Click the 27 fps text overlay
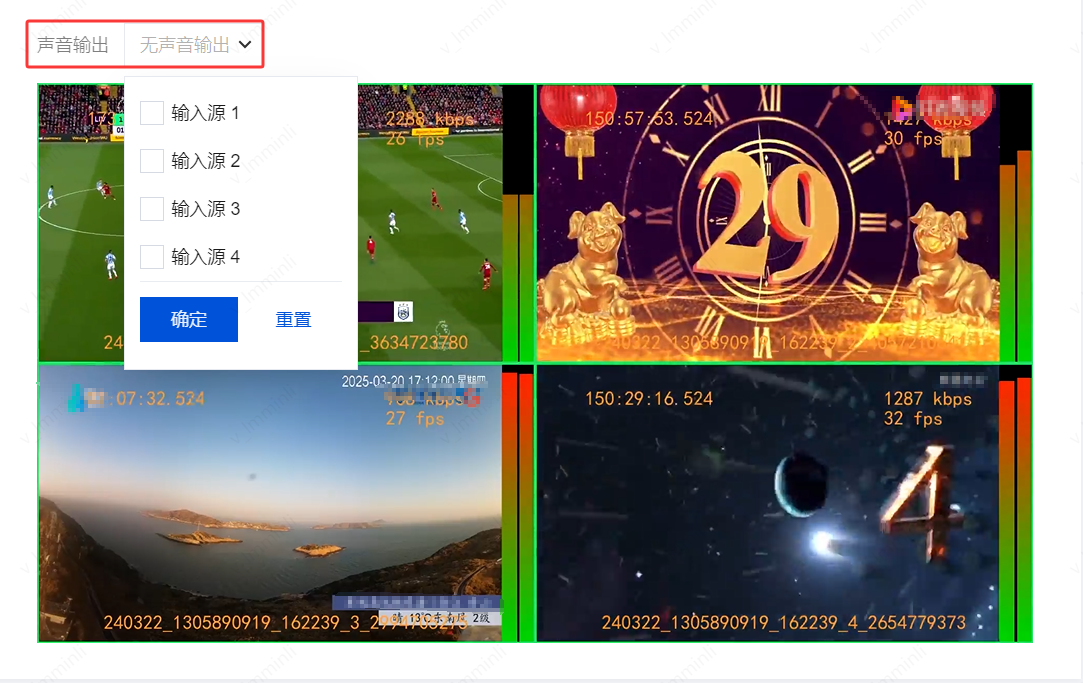The height and width of the screenshot is (683, 1083). click(x=414, y=419)
